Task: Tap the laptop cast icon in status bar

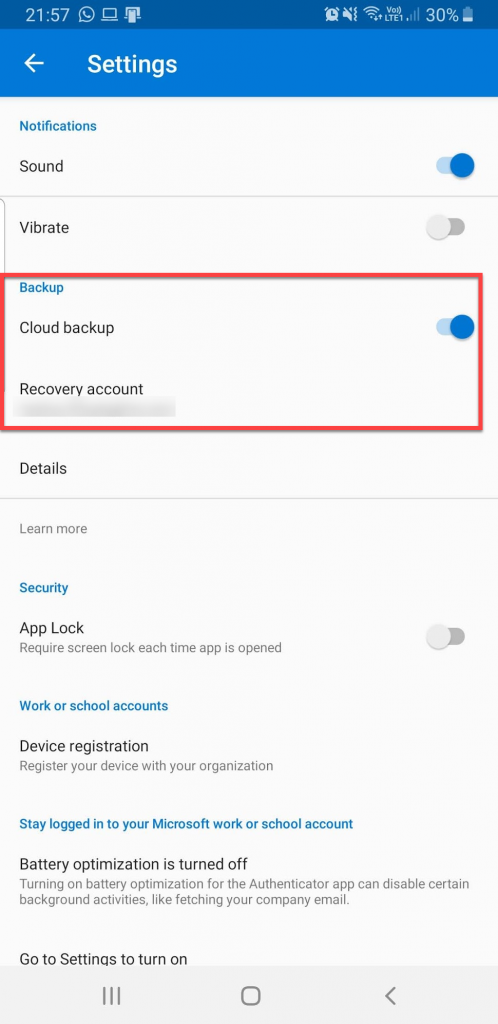Action: pyautogui.click(x=109, y=14)
